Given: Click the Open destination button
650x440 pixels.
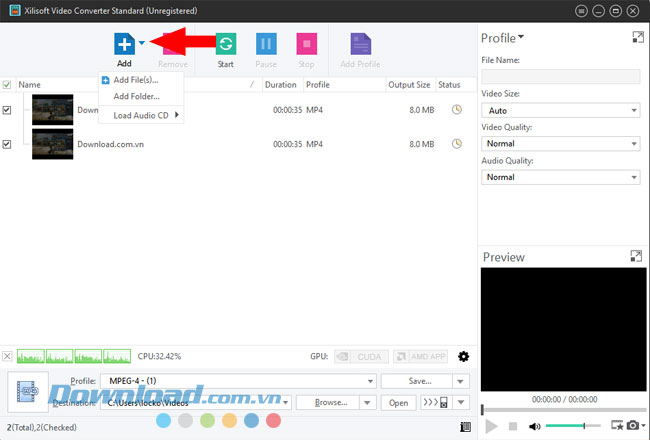Looking at the screenshot, I should coord(398,403).
